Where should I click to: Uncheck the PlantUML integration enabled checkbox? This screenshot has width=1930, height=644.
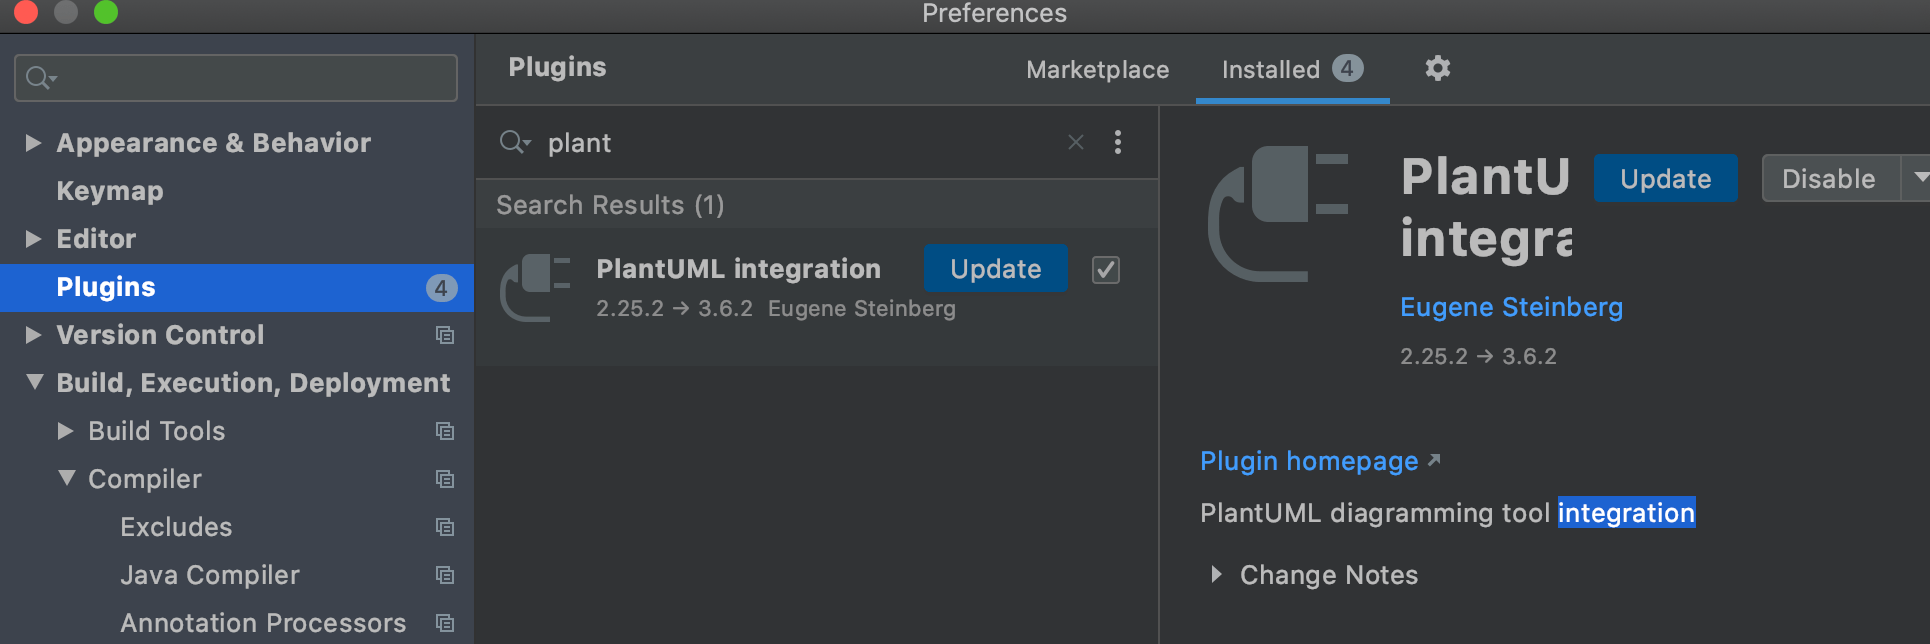point(1105,269)
